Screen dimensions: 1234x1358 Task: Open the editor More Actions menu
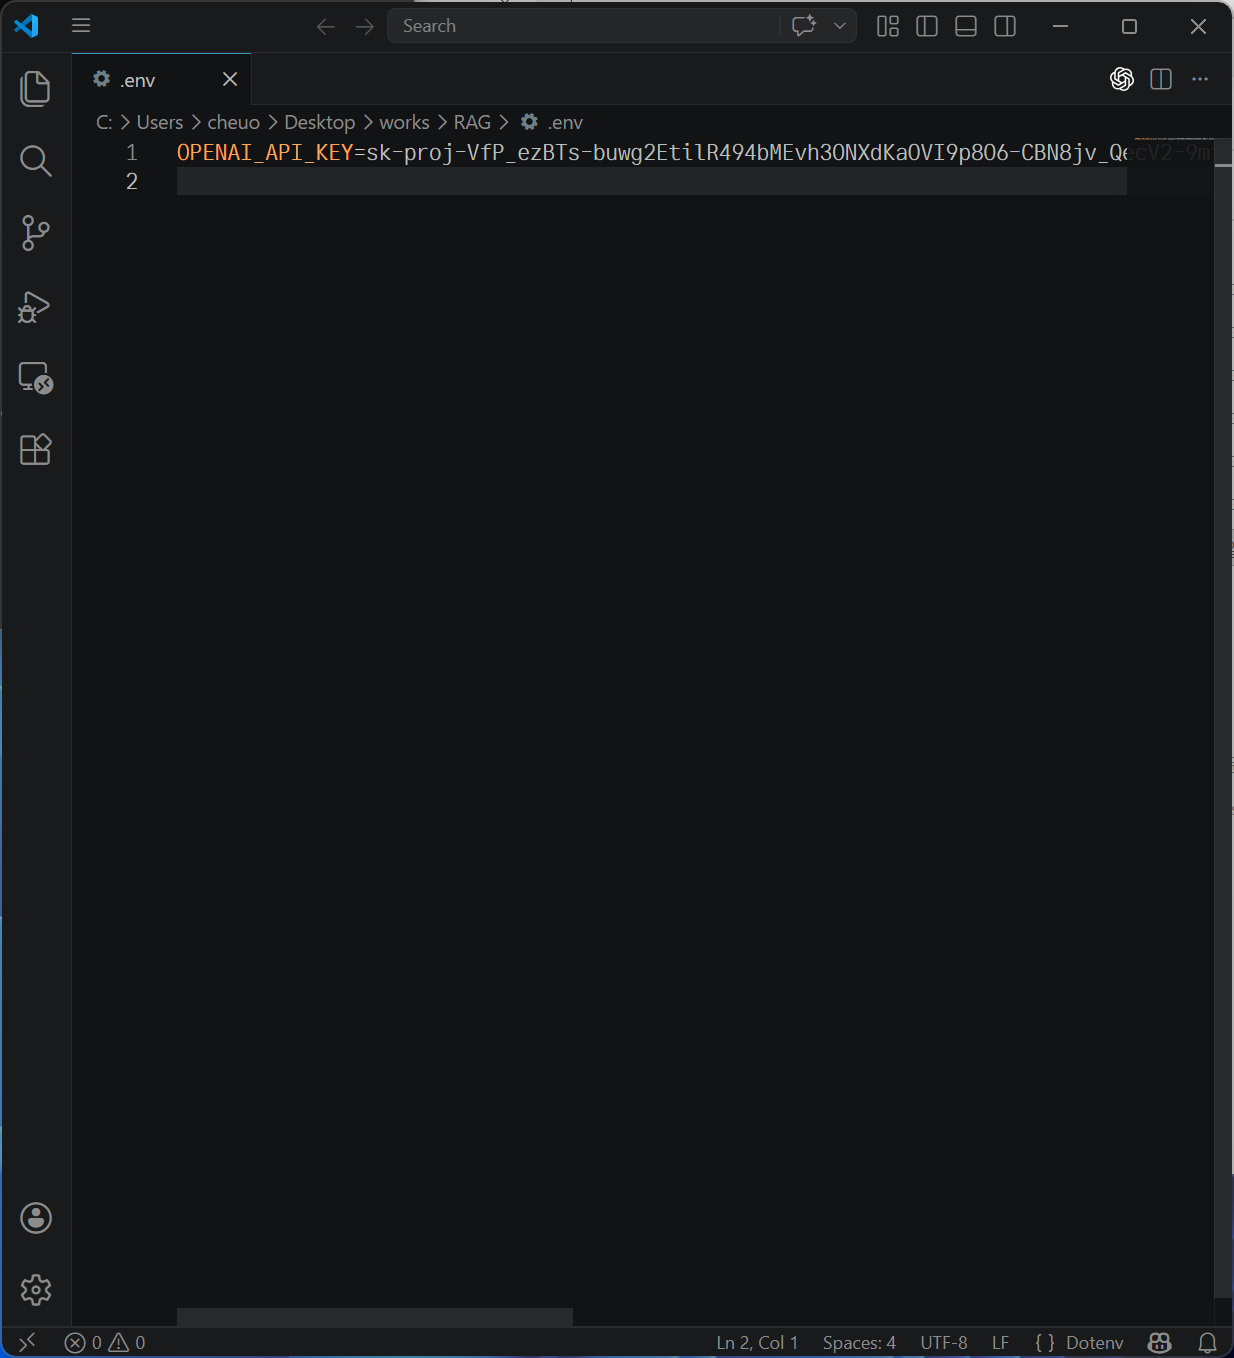click(1199, 79)
